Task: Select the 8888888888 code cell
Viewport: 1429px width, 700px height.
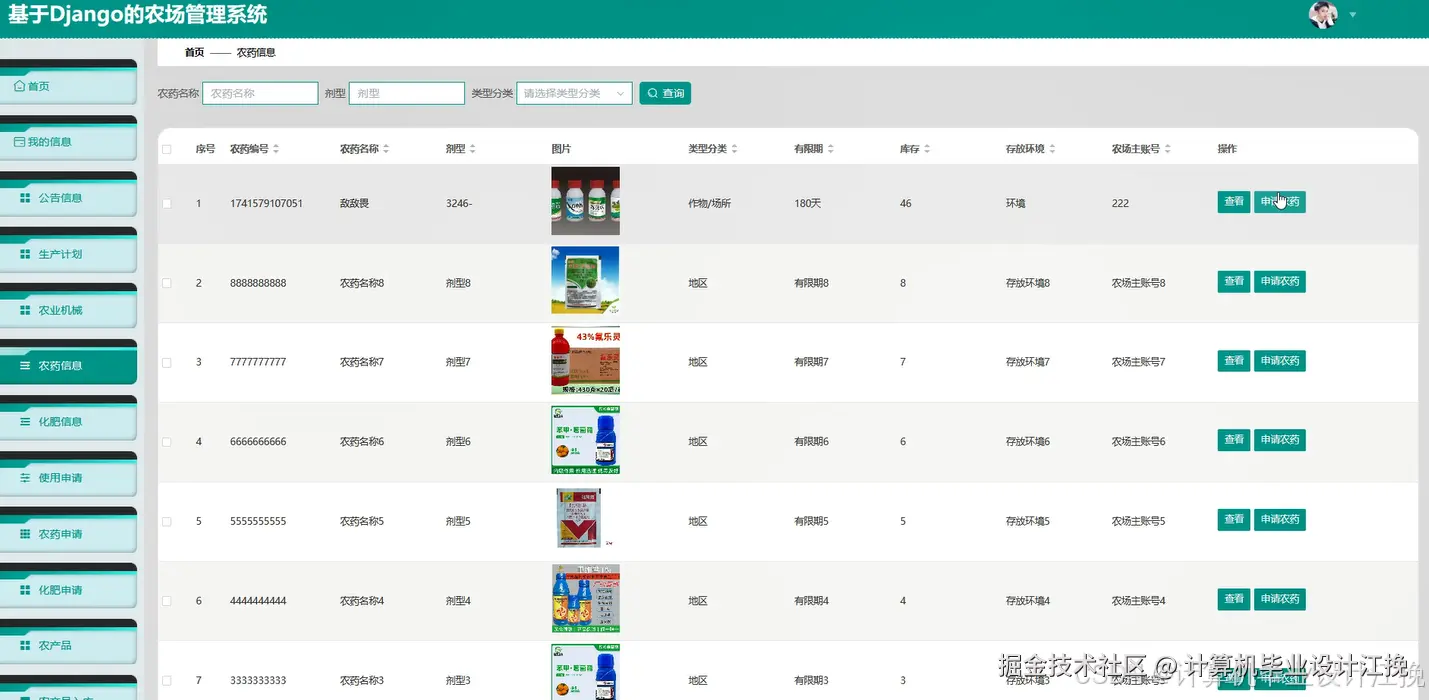Action: coord(258,283)
